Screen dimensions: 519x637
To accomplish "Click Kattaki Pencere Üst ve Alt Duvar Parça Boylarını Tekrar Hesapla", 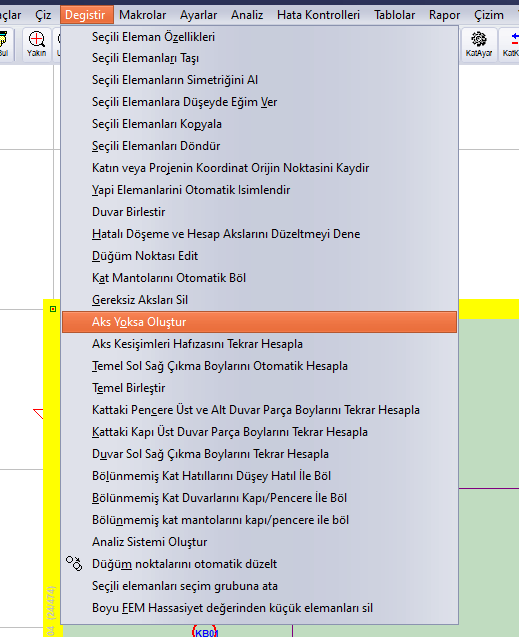I will pyautogui.click(x=260, y=410).
